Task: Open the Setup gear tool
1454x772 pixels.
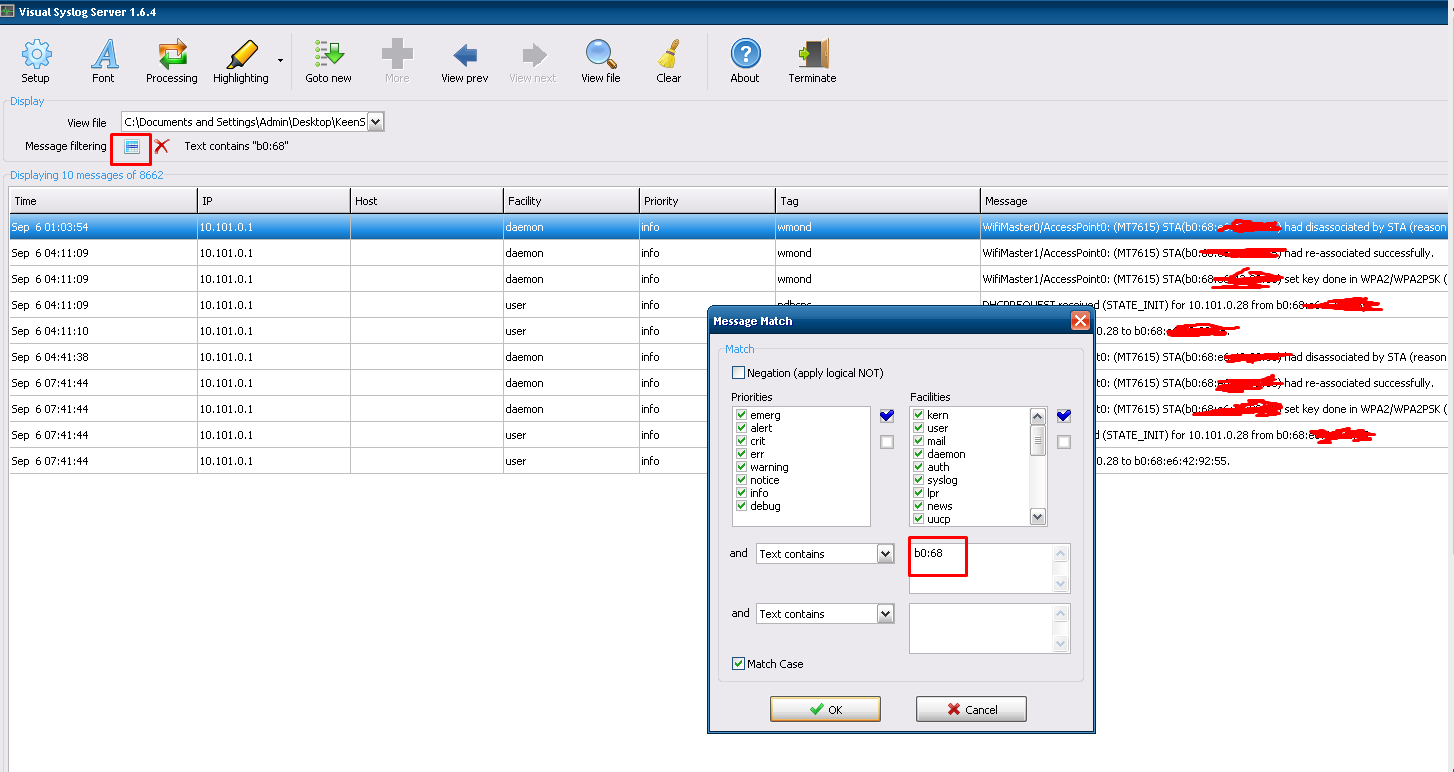Action: click(35, 61)
